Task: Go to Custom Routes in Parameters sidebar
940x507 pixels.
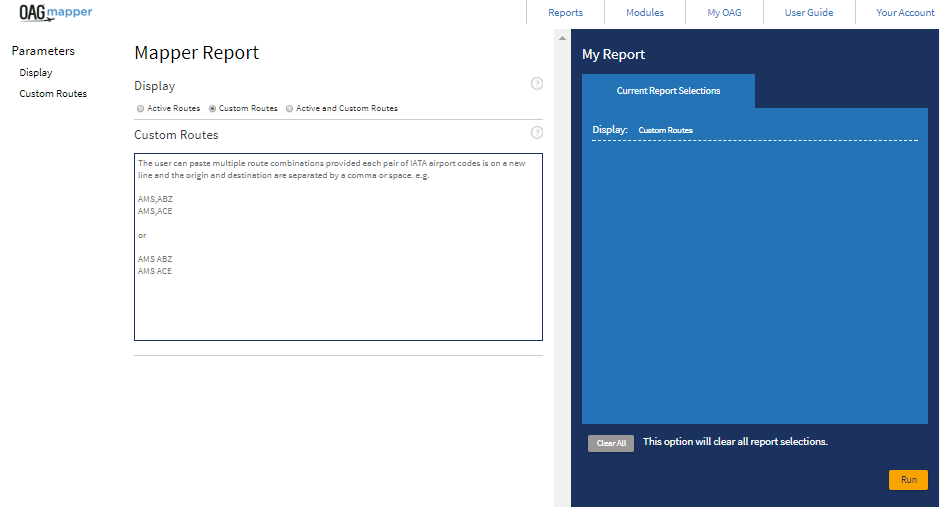Action: click(x=53, y=93)
